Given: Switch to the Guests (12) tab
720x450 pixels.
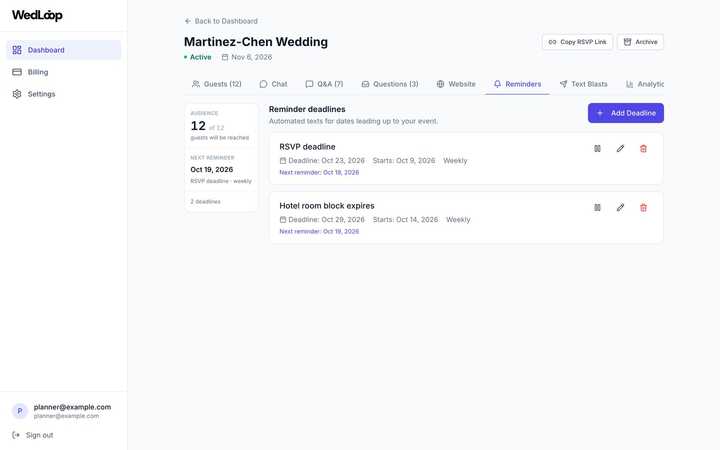Looking at the screenshot, I should [x=217, y=84].
